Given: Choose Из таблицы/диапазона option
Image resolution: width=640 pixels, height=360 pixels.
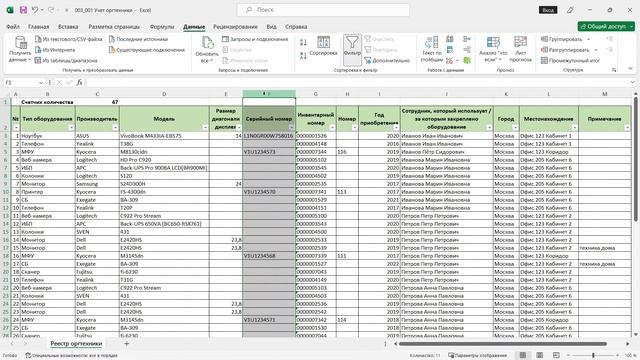Looking at the screenshot, I should click(x=66, y=60).
